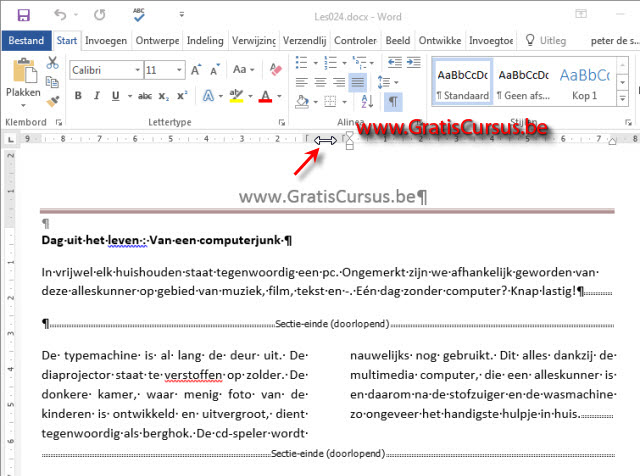Click the shading paint bucket icon
This screenshot has width=640, height=476.
coord(302,101)
